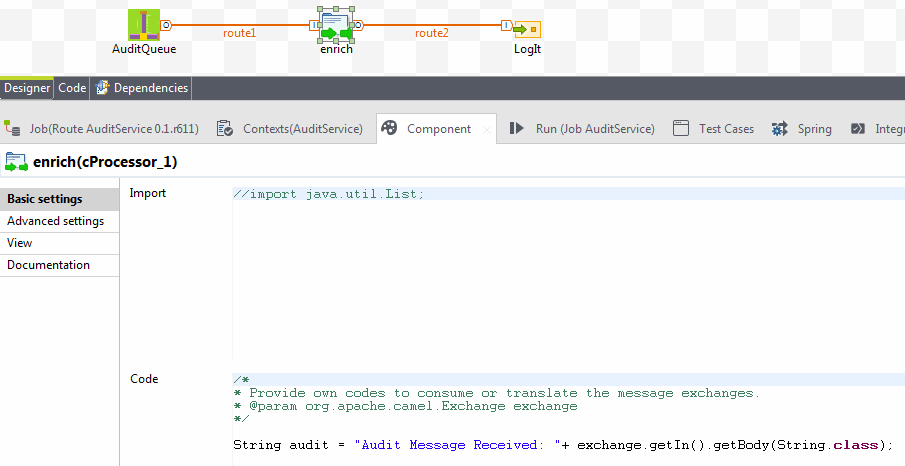Click inside the Import code field
905x466 pixels.
click(560, 270)
